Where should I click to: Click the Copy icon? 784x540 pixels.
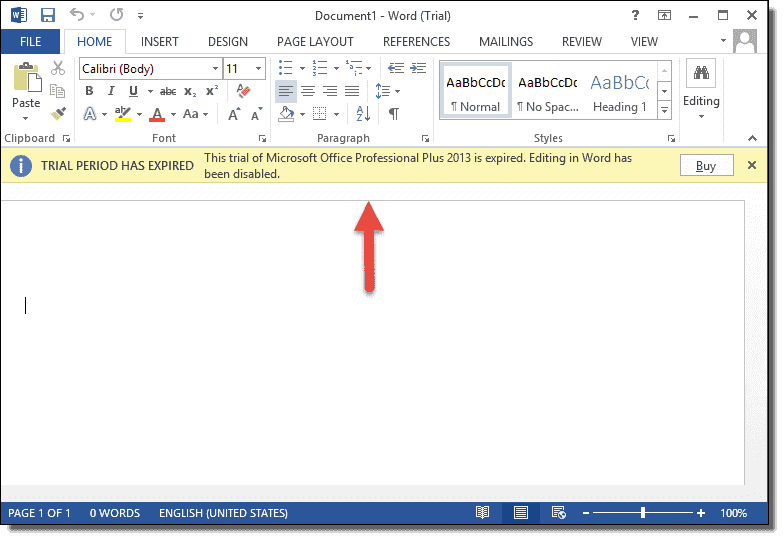coord(58,91)
